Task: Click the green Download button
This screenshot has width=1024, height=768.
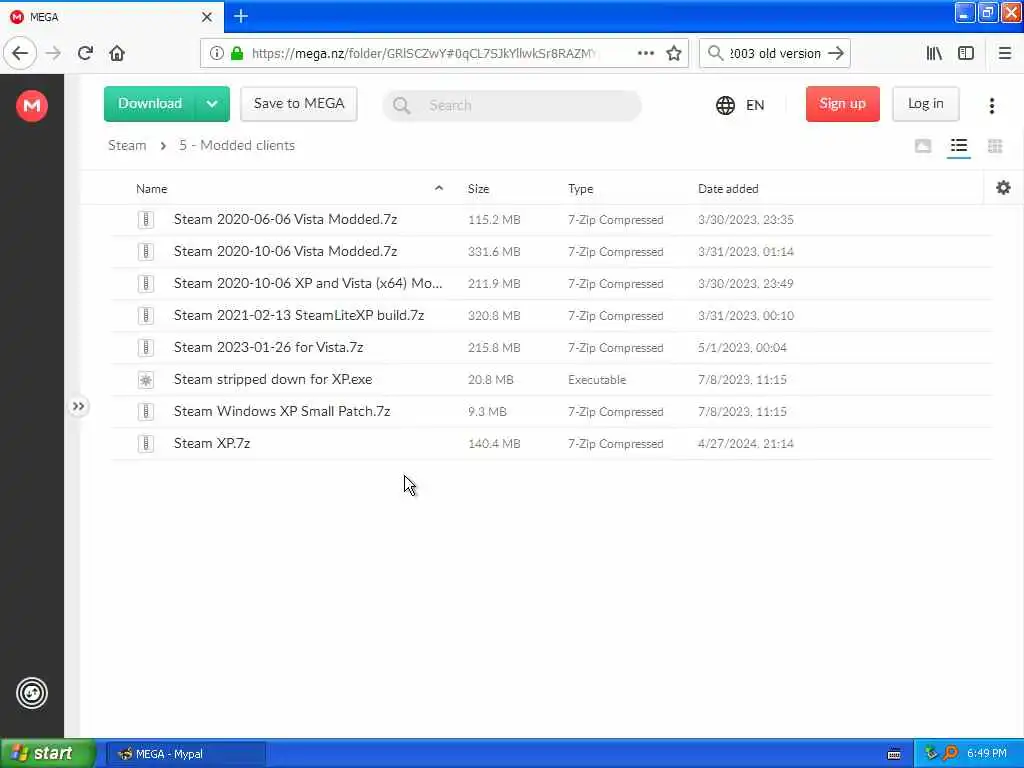Action: [x=150, y=104]
